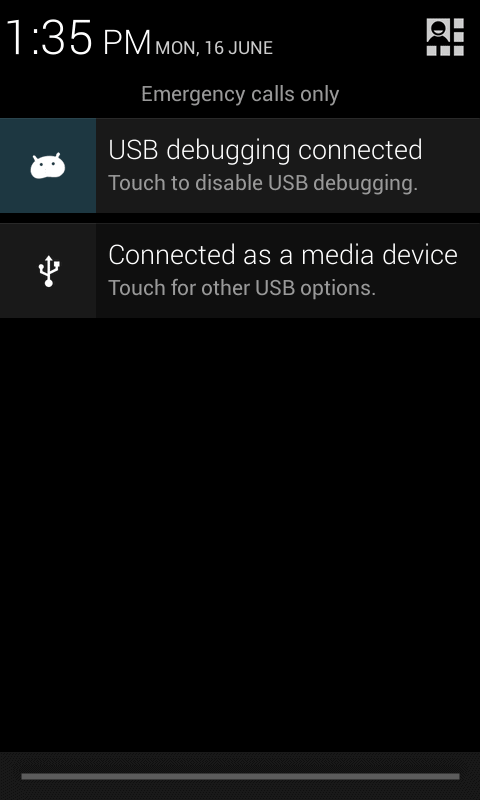The width and height of the screenshot is (480, 800).
Task: Open the USB debugging connected notification
Action: coord(240,166)
